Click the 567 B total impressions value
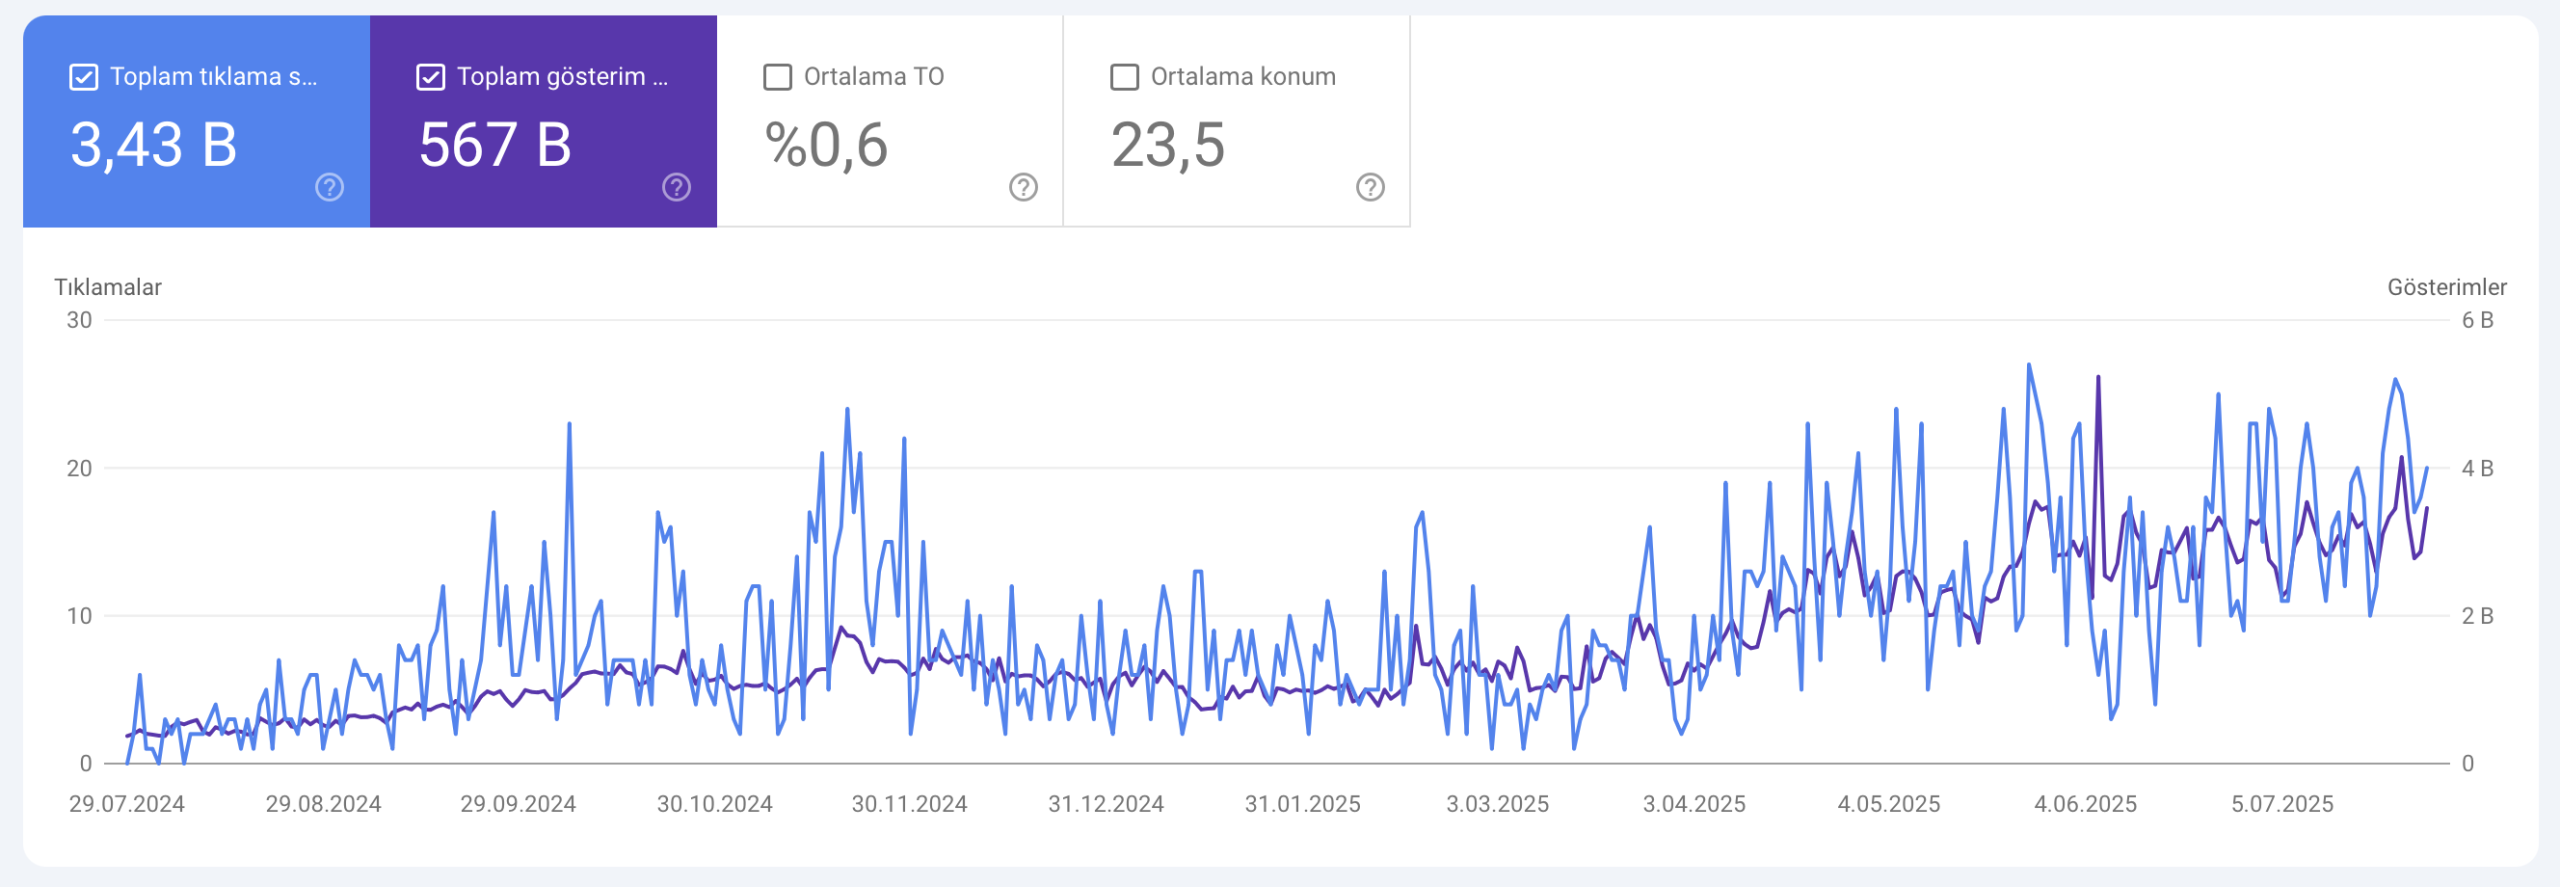 point(495,145)
